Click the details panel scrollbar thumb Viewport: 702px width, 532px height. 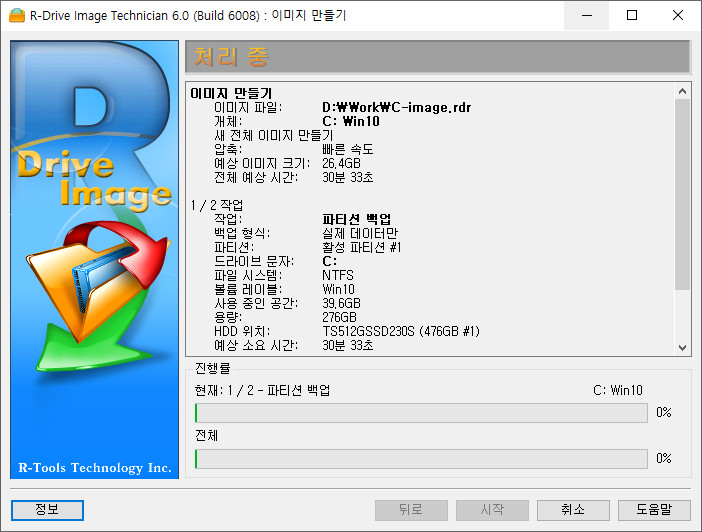[x=682, y=194]
